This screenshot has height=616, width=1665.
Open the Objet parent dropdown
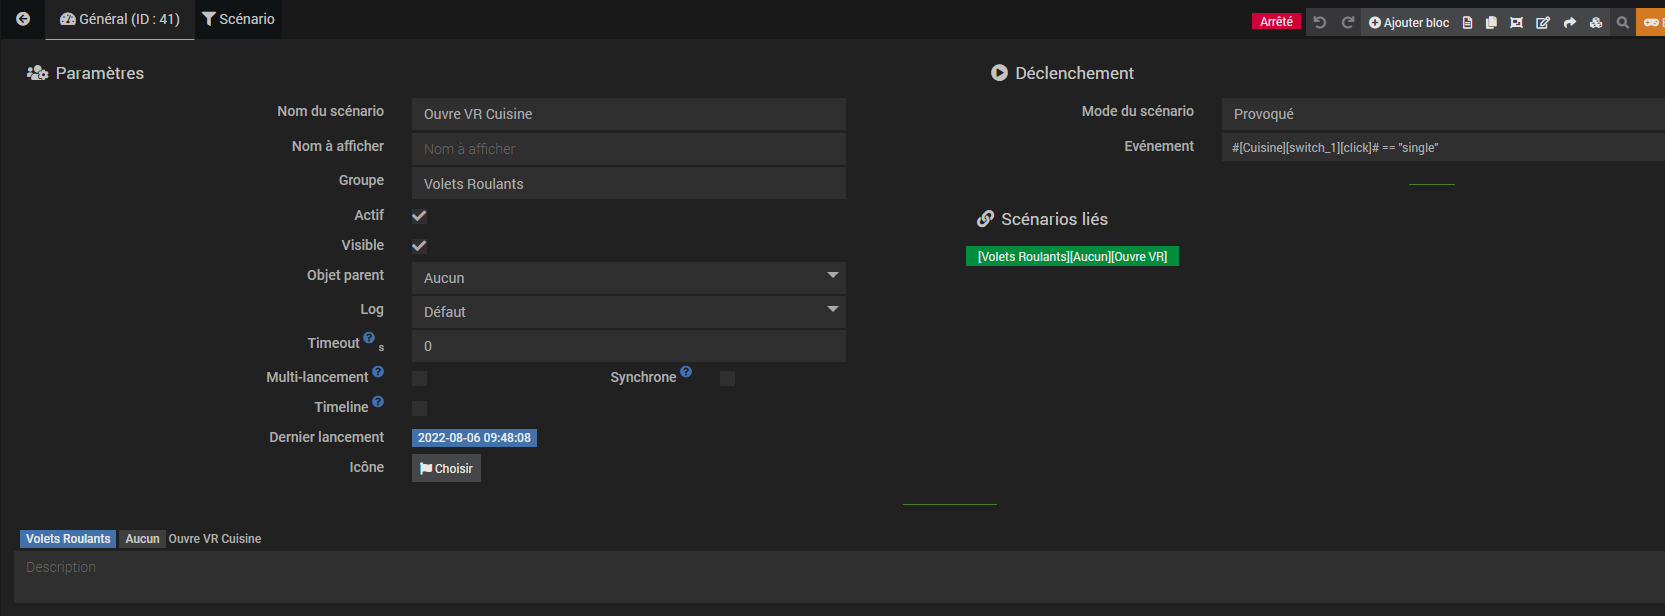tap(628, 278)
